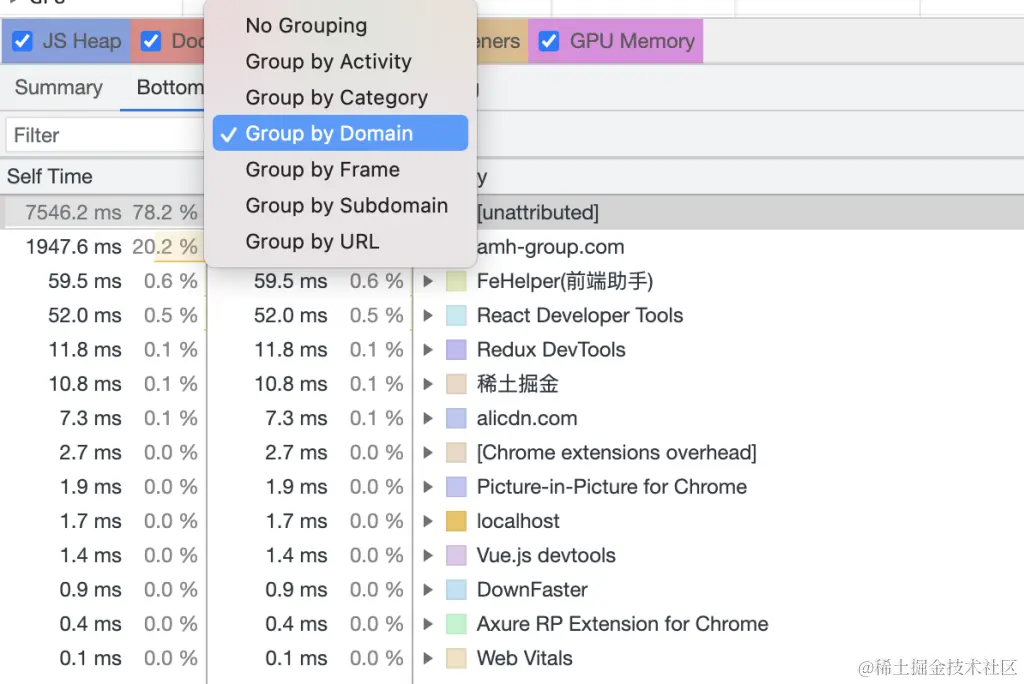Click the Axure RP Extension green swatch
Viewport: 1024px width, 684px height.
coord(456,625)
